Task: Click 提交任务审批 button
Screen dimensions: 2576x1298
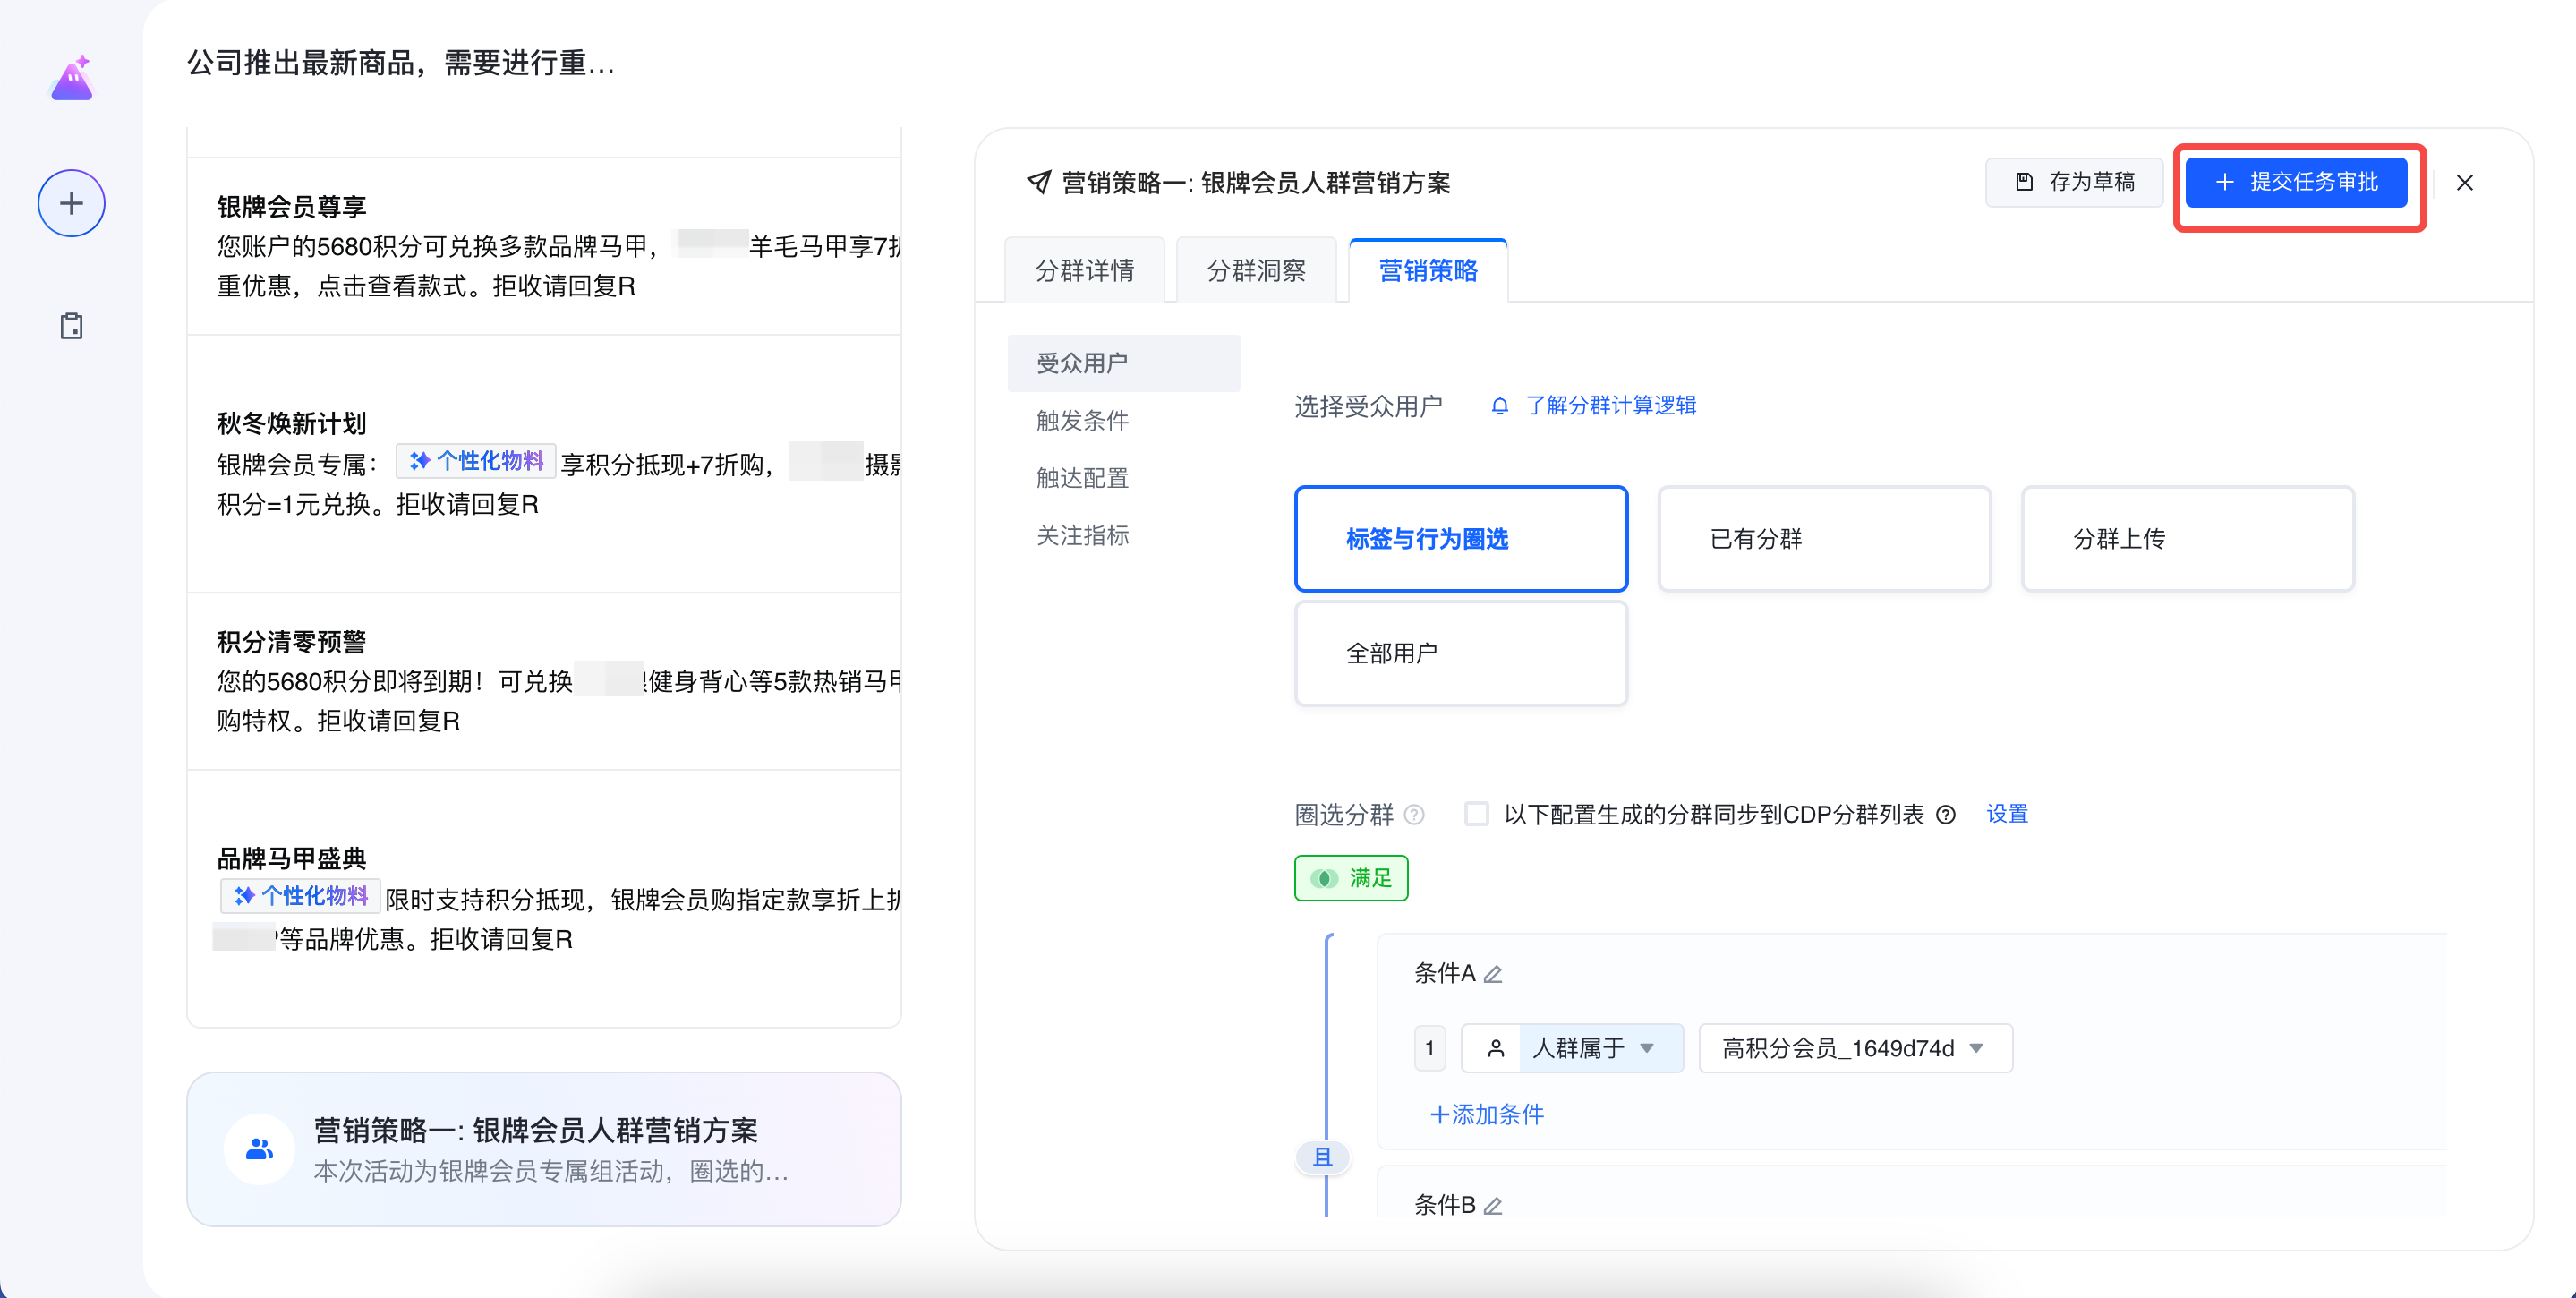Action: 2296,182
